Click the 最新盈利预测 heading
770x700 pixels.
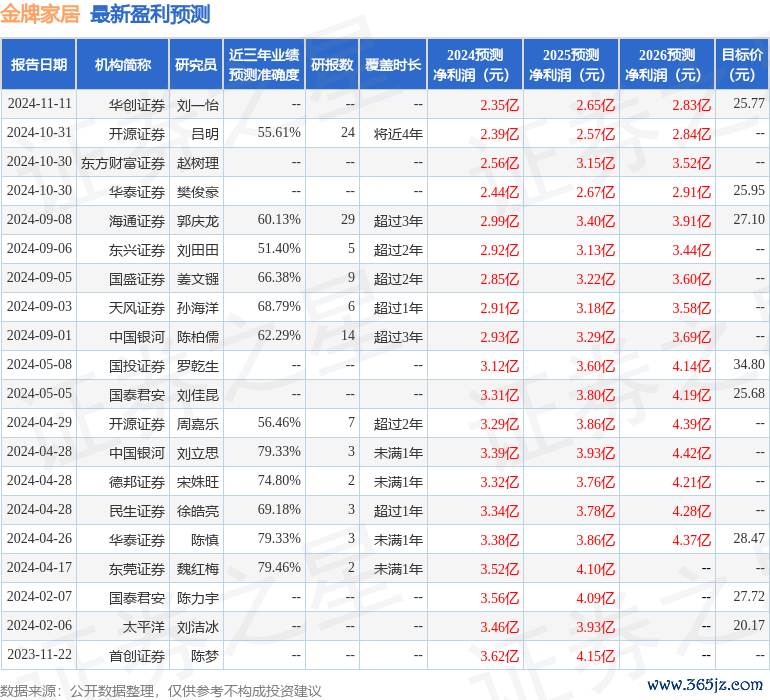click(150, 14)
